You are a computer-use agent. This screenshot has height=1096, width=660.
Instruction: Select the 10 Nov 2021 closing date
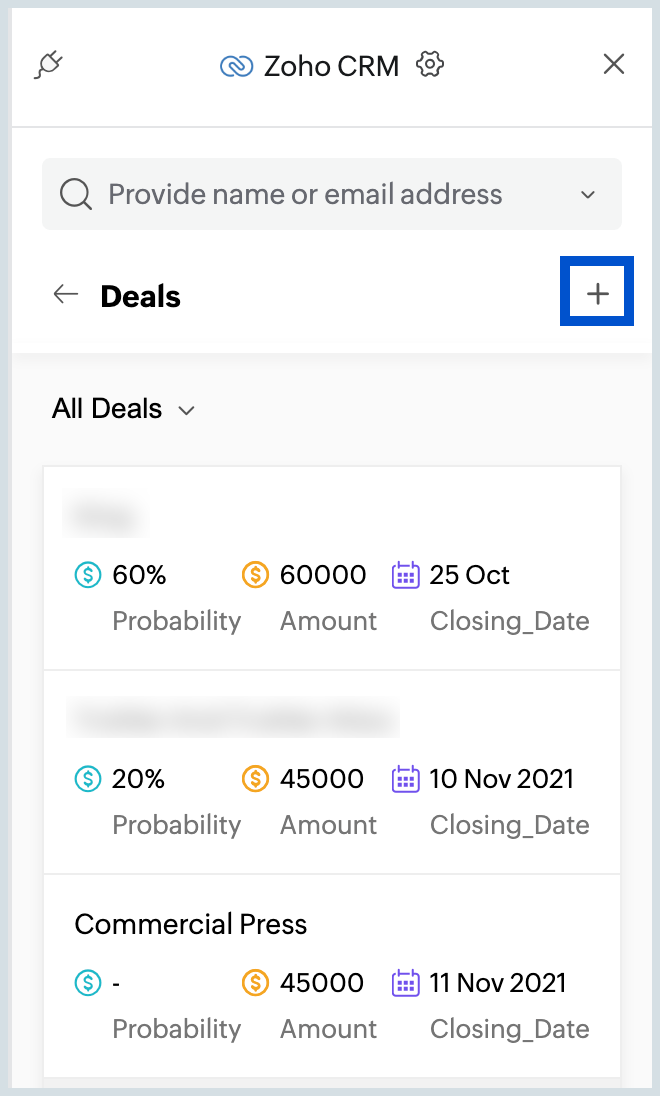point(501,779)
